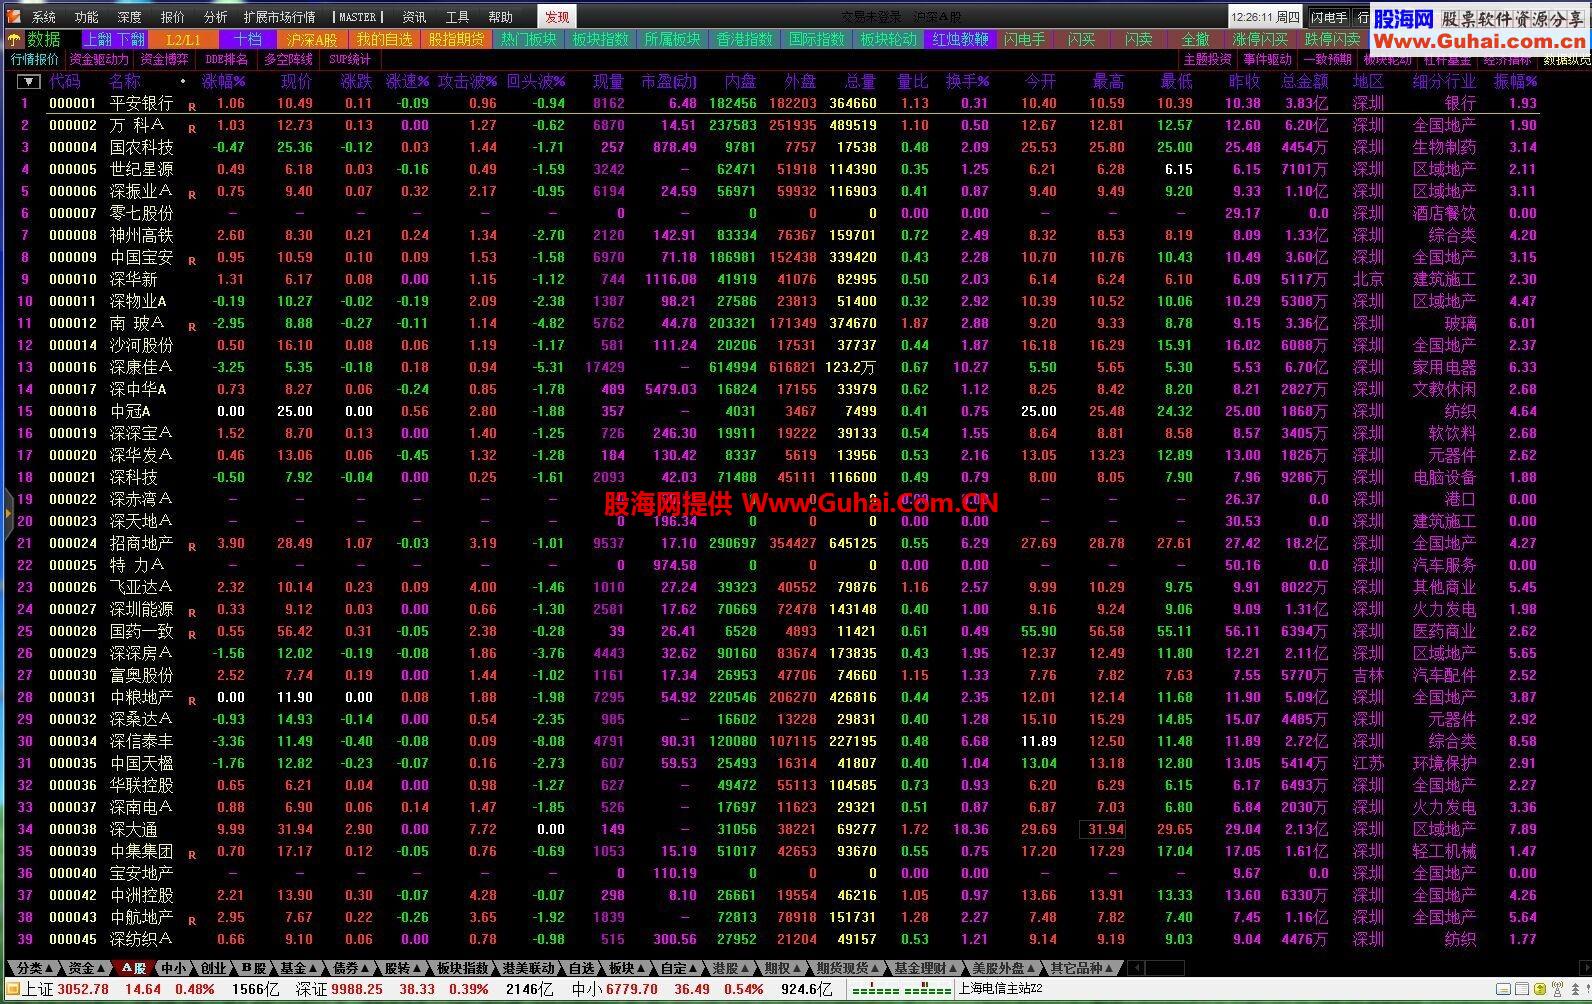Sort by the 涨幅% column header
Viewport: 1592px width, 1004px height.
(224, 82)
